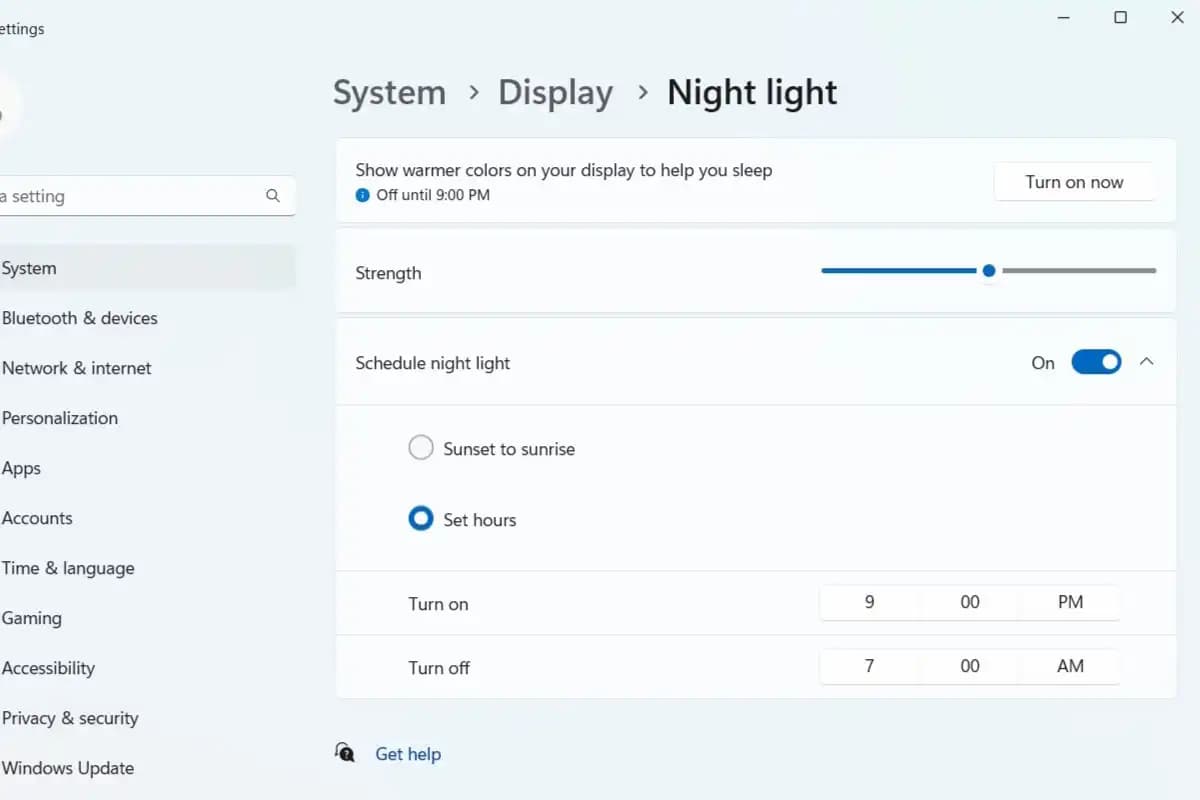This screenshot has height=800, width=1200.
Task: Click the info icon beside Off until 9:00 PM
Action: click(363, 195)
